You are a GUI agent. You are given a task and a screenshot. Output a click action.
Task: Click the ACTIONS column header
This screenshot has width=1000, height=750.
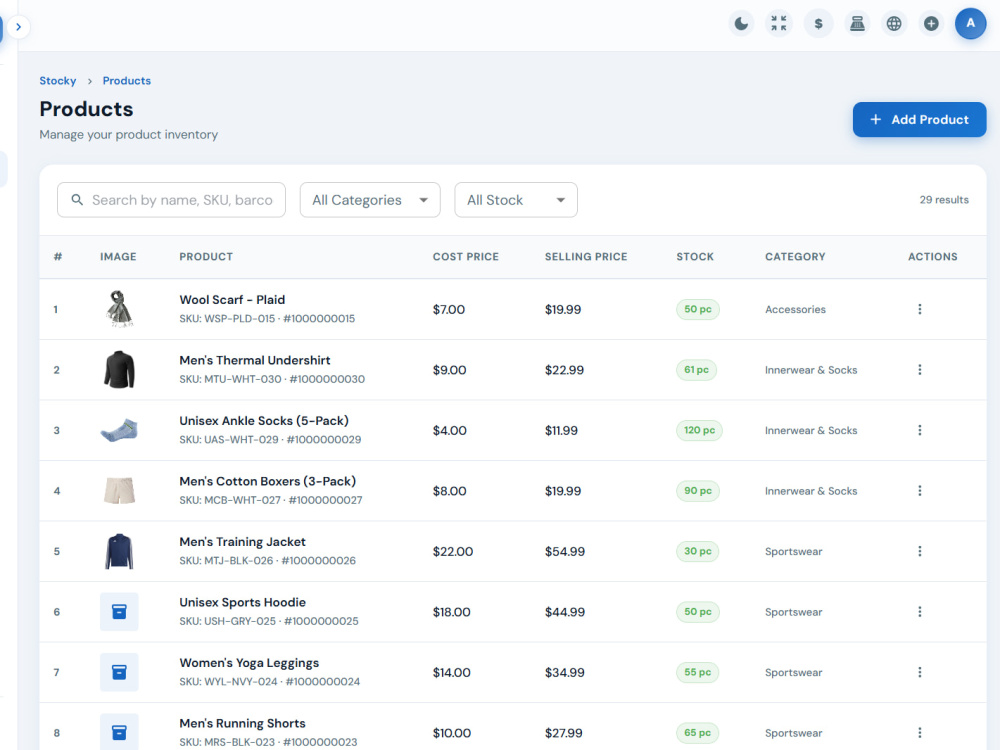tap(932, 256)
